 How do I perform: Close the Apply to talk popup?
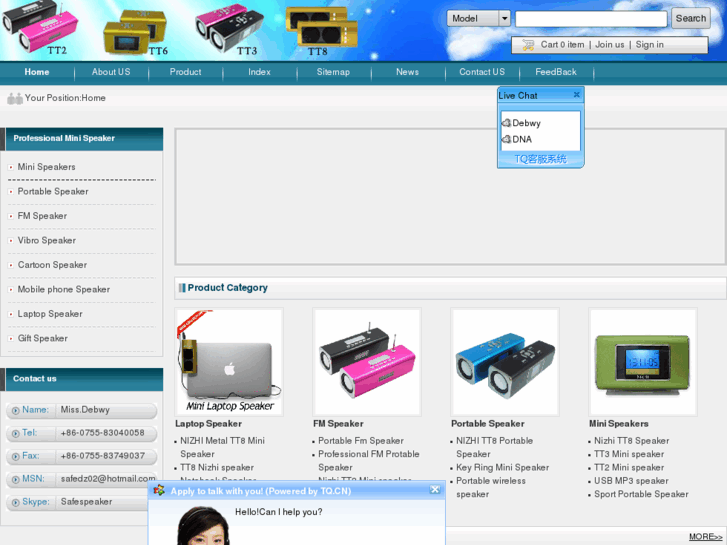pyautogui.click(x=434, y=489)
